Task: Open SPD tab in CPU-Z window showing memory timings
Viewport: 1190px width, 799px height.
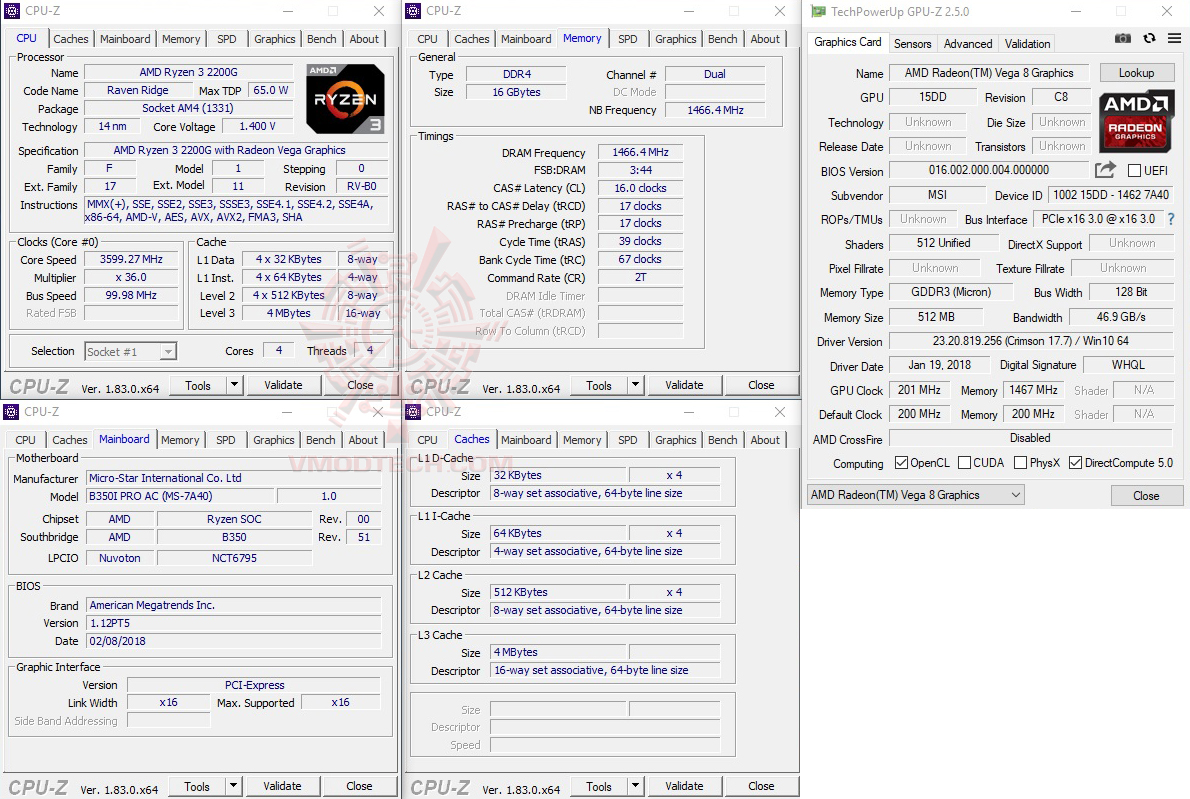Action: point(628,39)
